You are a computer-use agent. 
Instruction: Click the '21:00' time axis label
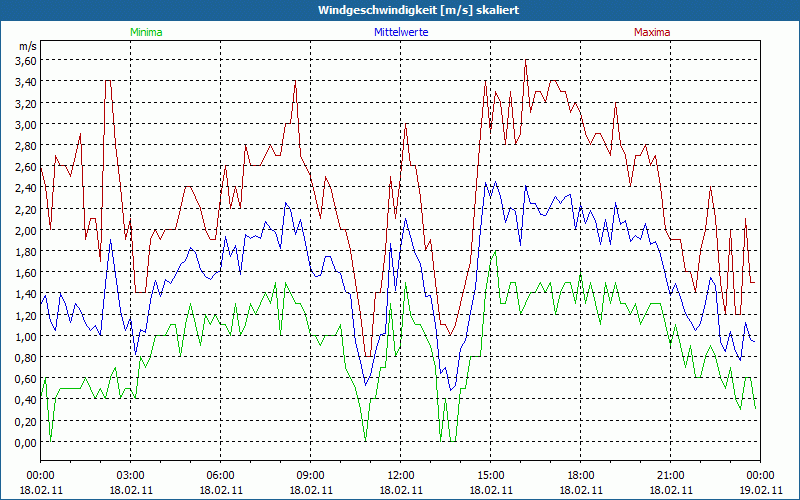(670, 476)
